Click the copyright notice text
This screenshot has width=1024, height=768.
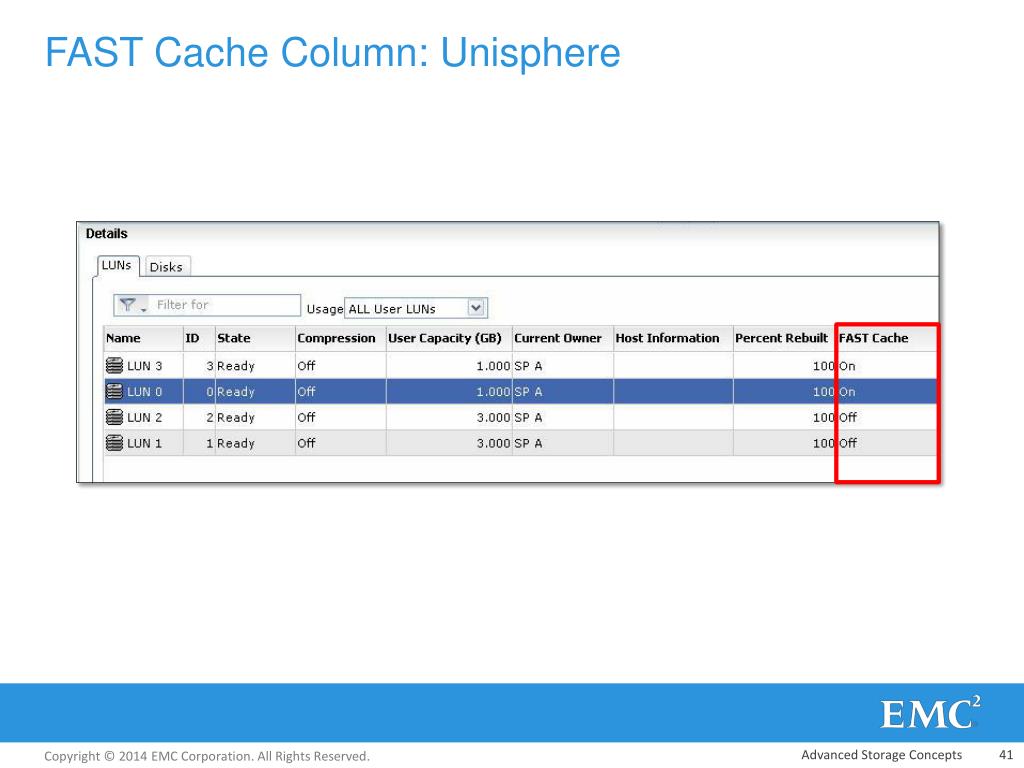coord(207,756)
